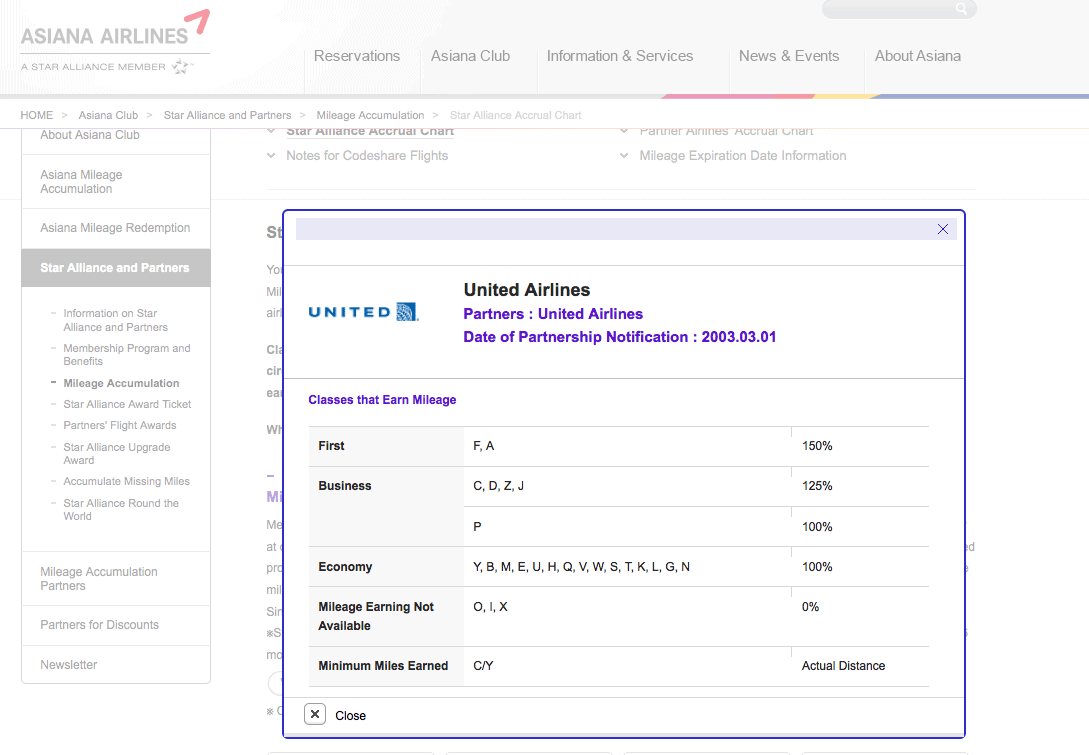The image size is (1089, 755).
Task: Select the Star Alliance and Partners sidebar section
Action: pyautogui.click(x=116, y=267)
